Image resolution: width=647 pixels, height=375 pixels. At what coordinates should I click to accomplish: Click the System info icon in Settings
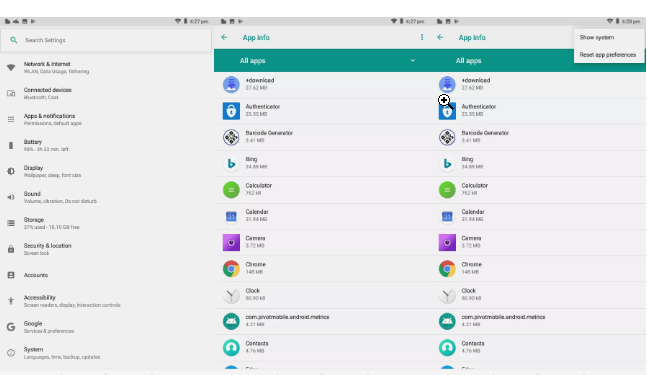(x=11, y=353)
